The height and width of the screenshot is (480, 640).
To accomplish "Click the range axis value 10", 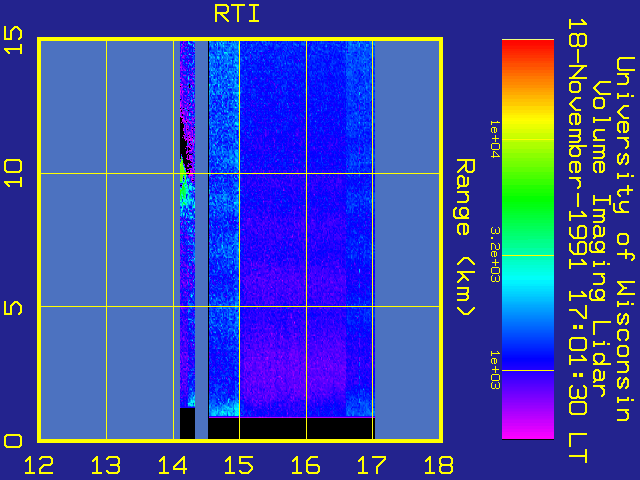I will point(13,173).
